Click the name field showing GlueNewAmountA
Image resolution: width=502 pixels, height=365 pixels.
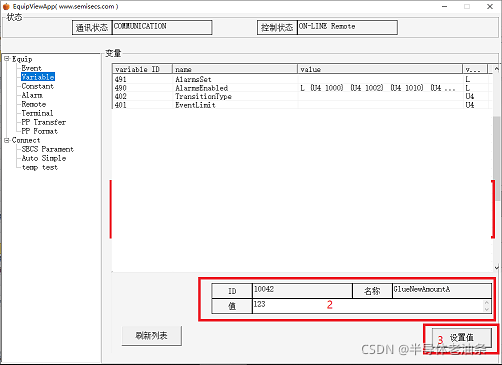(441, 291)
